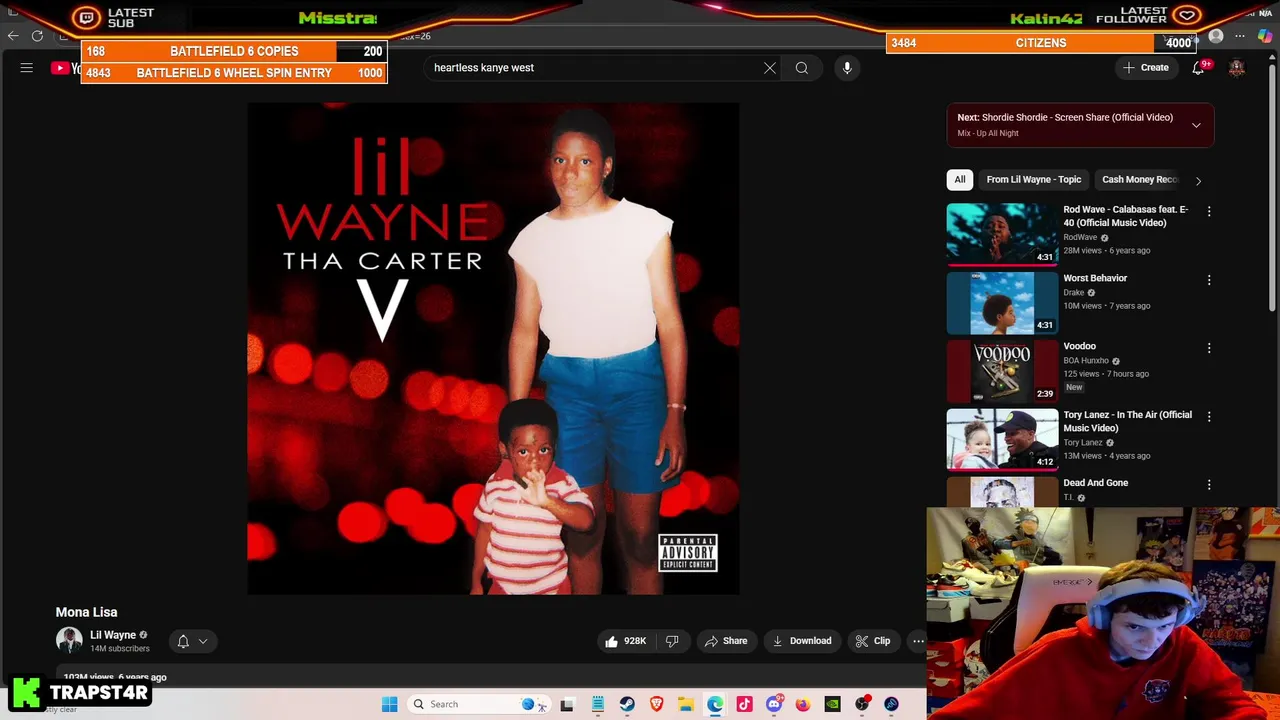Start voice search with the microphone icon
Viewport: 1280px width, 720px height.
[847, 68]
